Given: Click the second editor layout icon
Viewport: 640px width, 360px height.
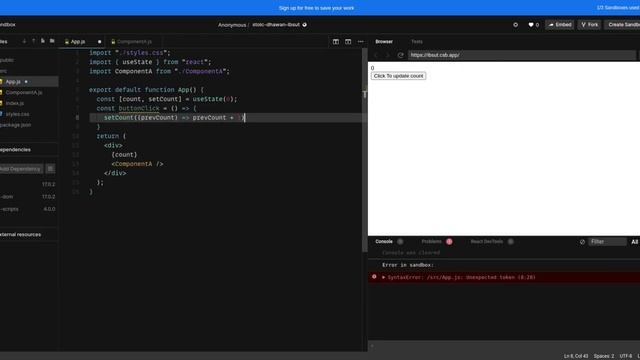Looking at the screenshot, I should coord(348,42).
